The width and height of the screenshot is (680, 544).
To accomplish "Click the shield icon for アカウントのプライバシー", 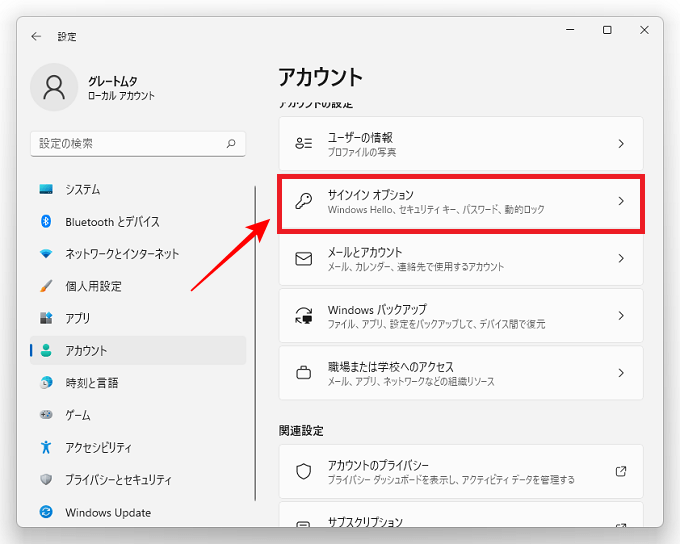I will coord(304,471).
